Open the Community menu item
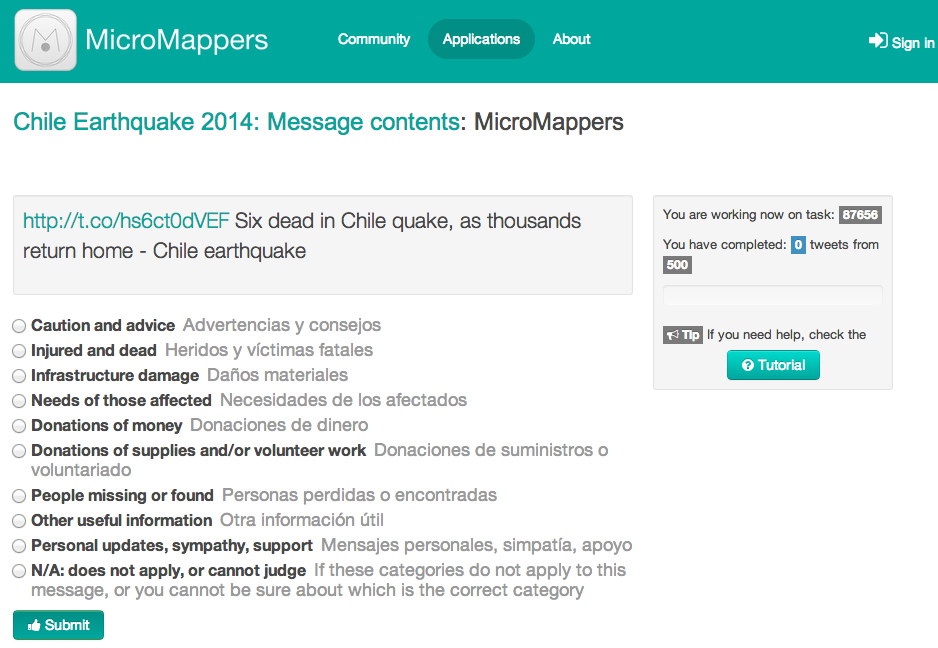This screenshot has height=648, width=938. (x=374, y=39)
